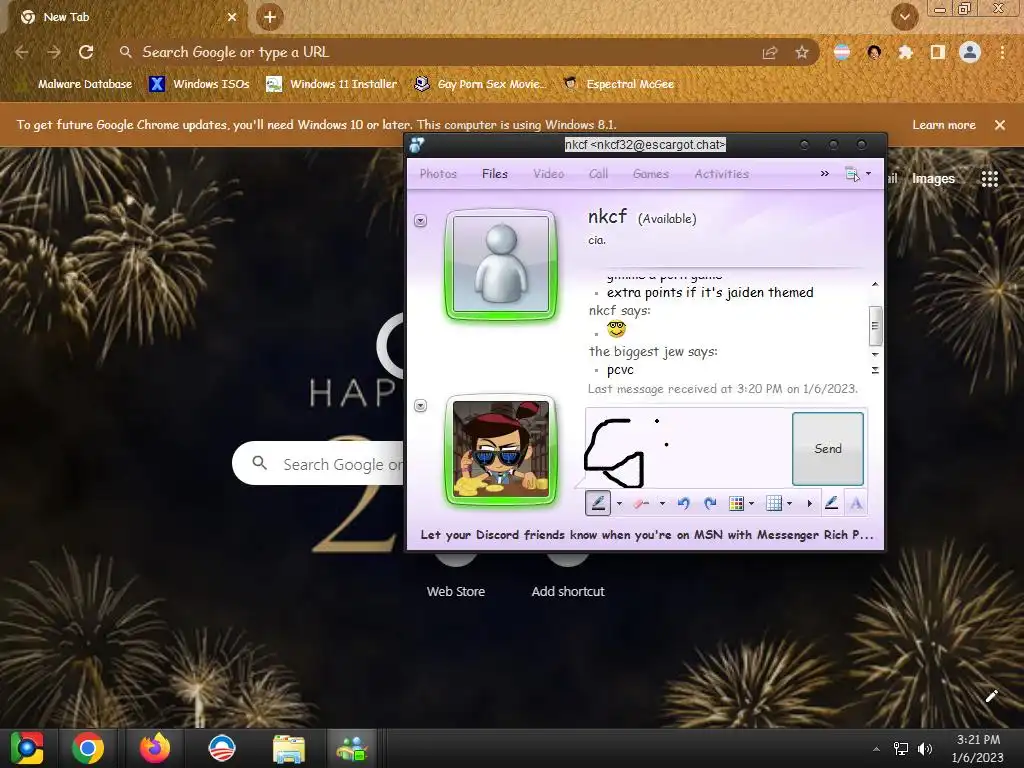Viewport: 1024px width, 768px height.
Task: Expand the grid background dropdown arrow
Action: click(790, 504)
